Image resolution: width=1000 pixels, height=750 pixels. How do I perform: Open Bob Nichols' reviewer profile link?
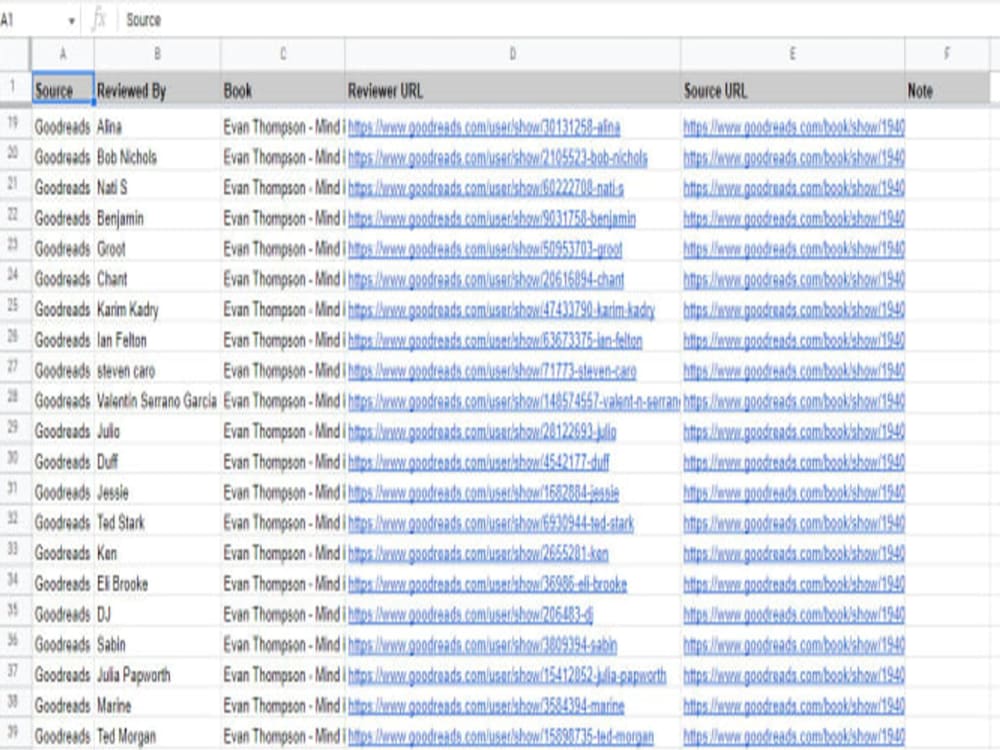pyautogui.click(x=497, y=158)
